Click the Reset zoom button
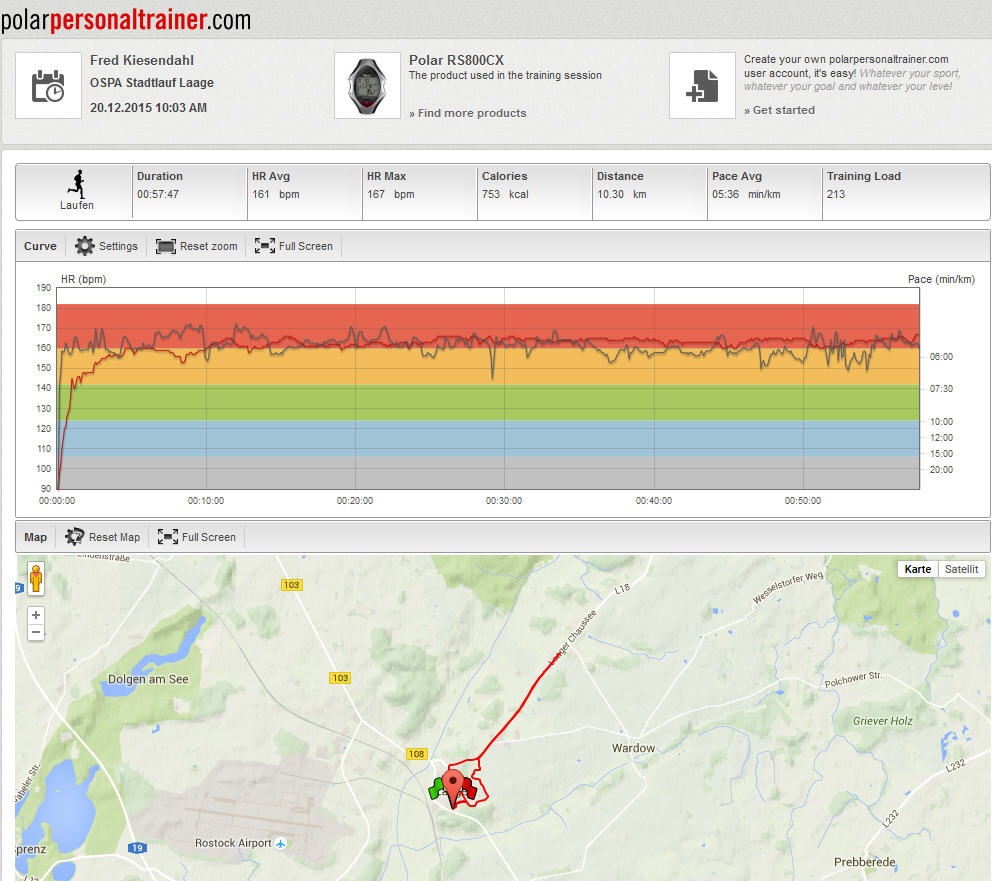 click(197, 246)
